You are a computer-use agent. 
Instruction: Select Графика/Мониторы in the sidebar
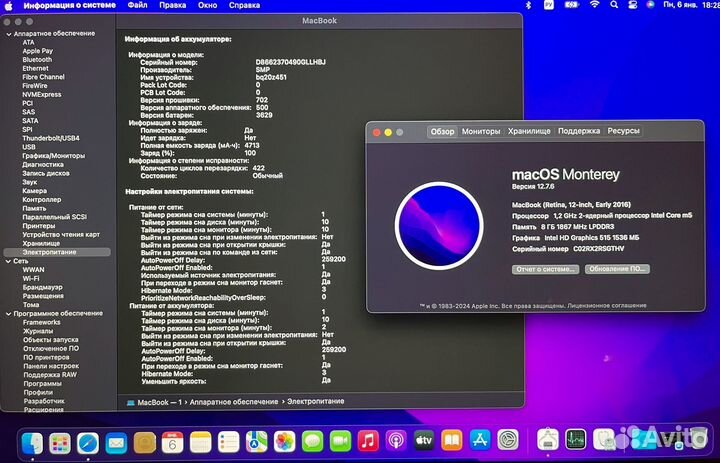(x=54, y=156)
